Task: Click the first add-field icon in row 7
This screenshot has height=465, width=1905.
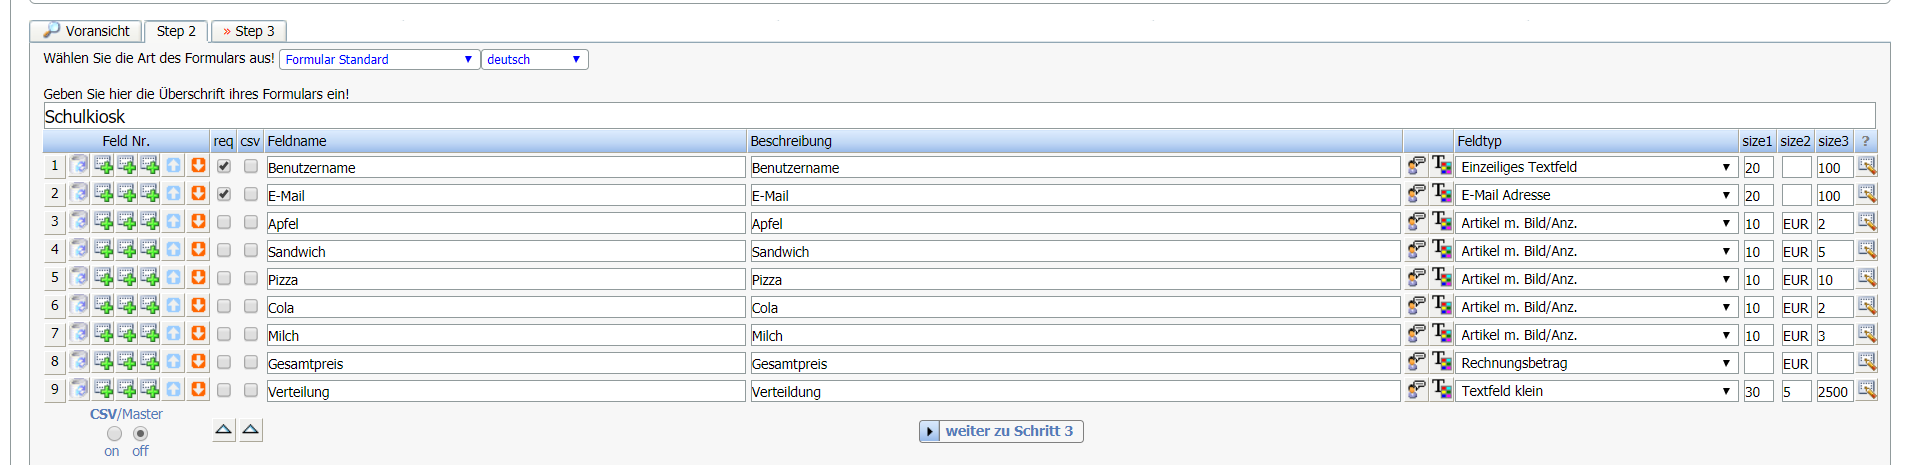Action: pos(103,333)
